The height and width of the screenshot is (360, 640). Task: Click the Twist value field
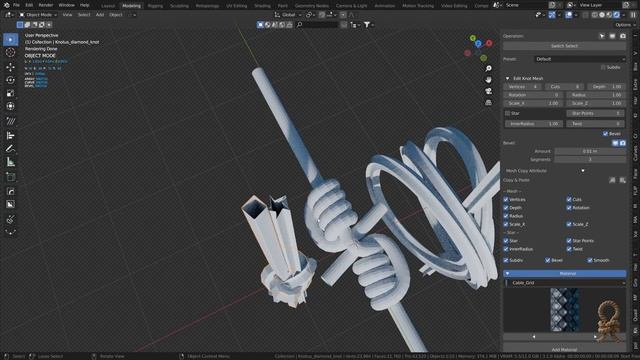pos(596,124)
